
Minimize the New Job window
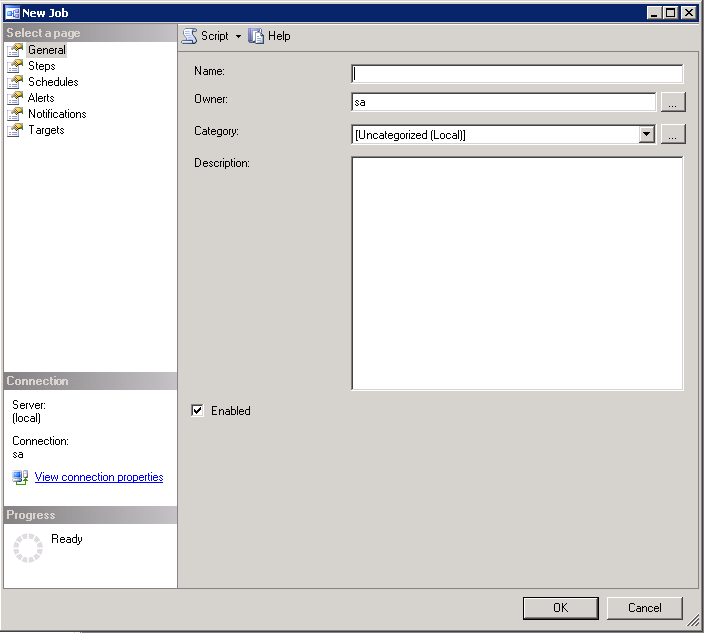point(655,13)
